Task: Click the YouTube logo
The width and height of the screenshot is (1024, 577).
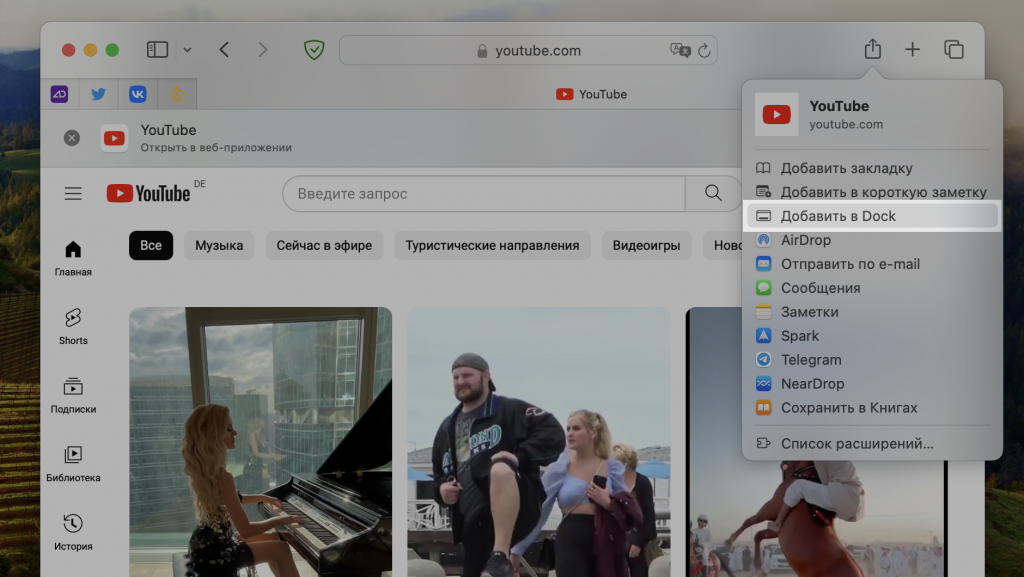Action: pos(148,193)
